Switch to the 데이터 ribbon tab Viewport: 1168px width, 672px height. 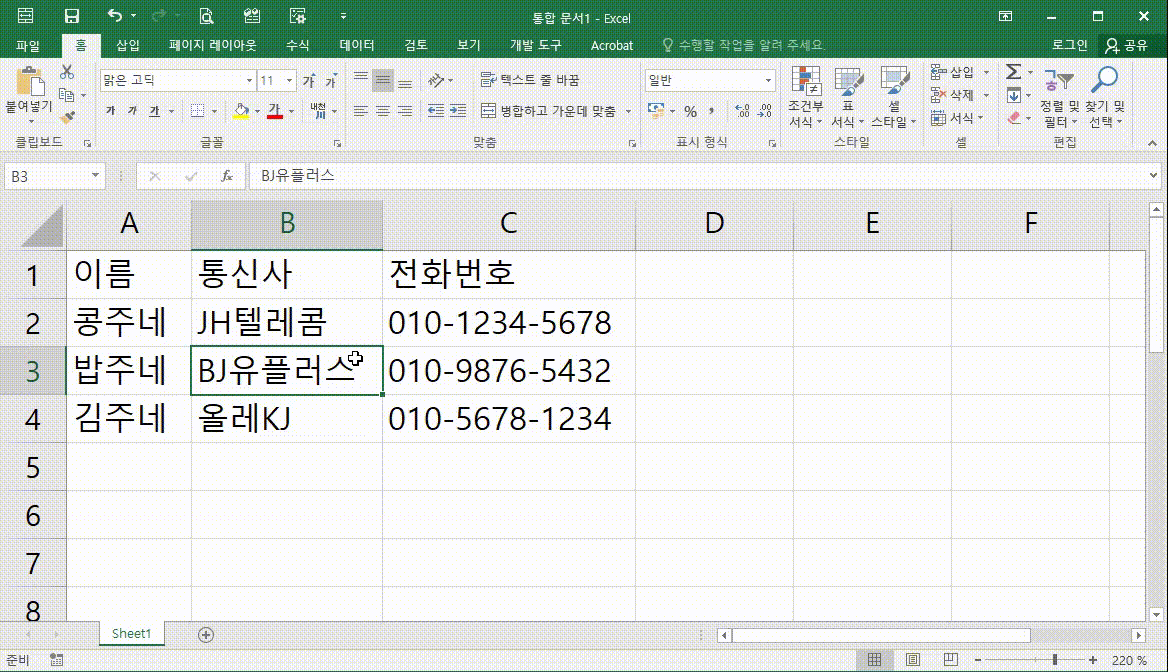[x=355, y=44]
